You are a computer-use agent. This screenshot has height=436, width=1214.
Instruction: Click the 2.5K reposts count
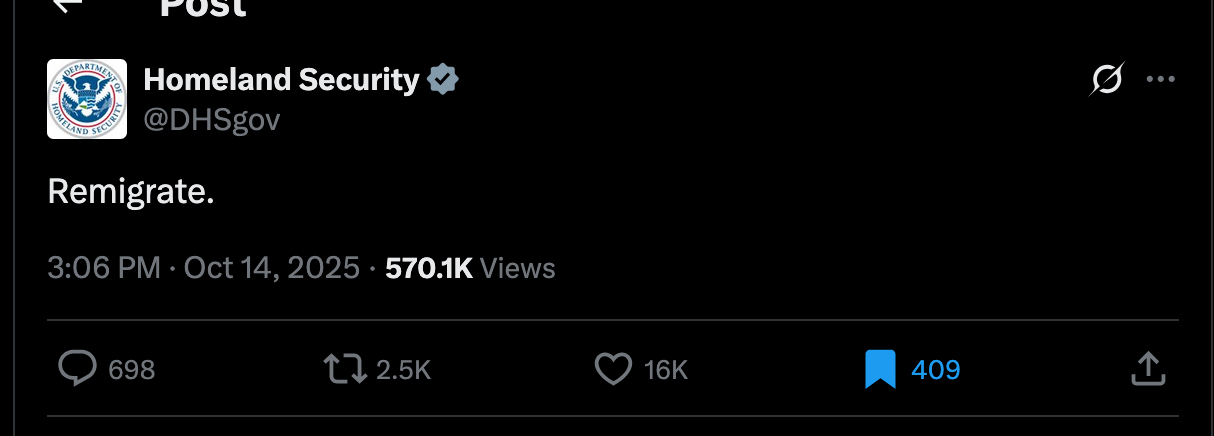(403, 370)
